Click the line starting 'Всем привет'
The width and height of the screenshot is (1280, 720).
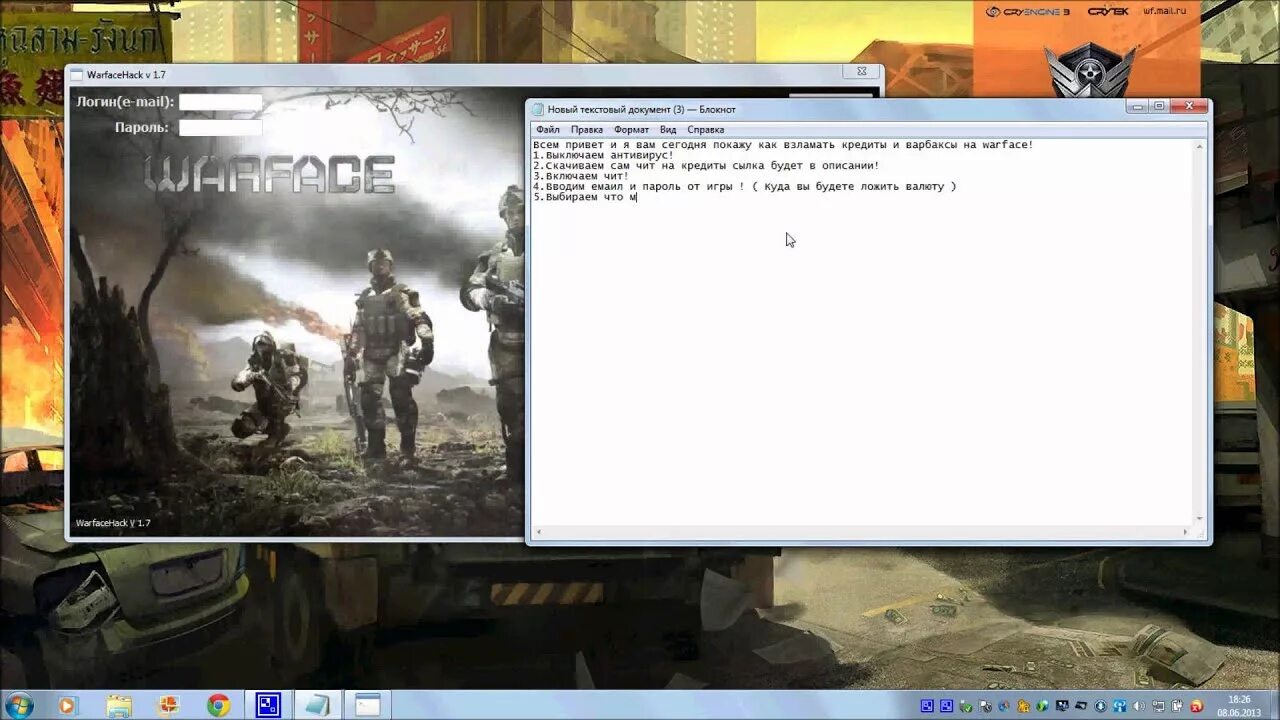click(x=783, y=145)
